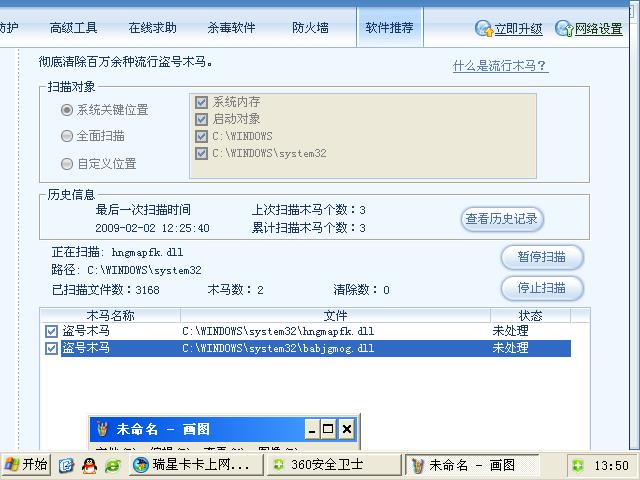Click the 状态 column header
Screen dimensions: 640x480
coord(530,315)
